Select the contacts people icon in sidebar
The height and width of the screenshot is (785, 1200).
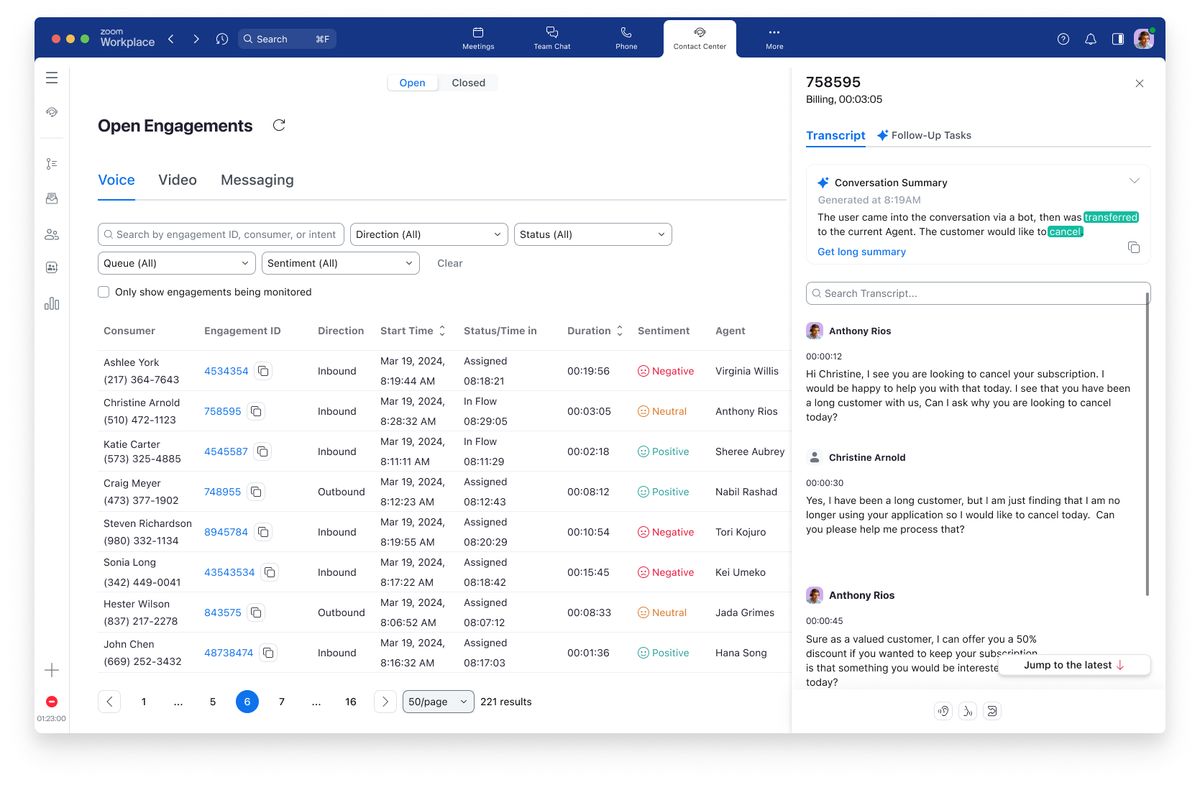[x=51, y=234]
